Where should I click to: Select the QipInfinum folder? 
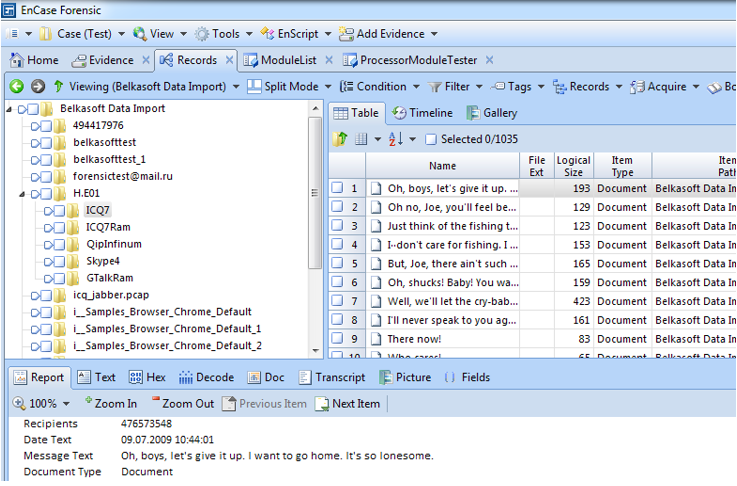click(114, 244)
